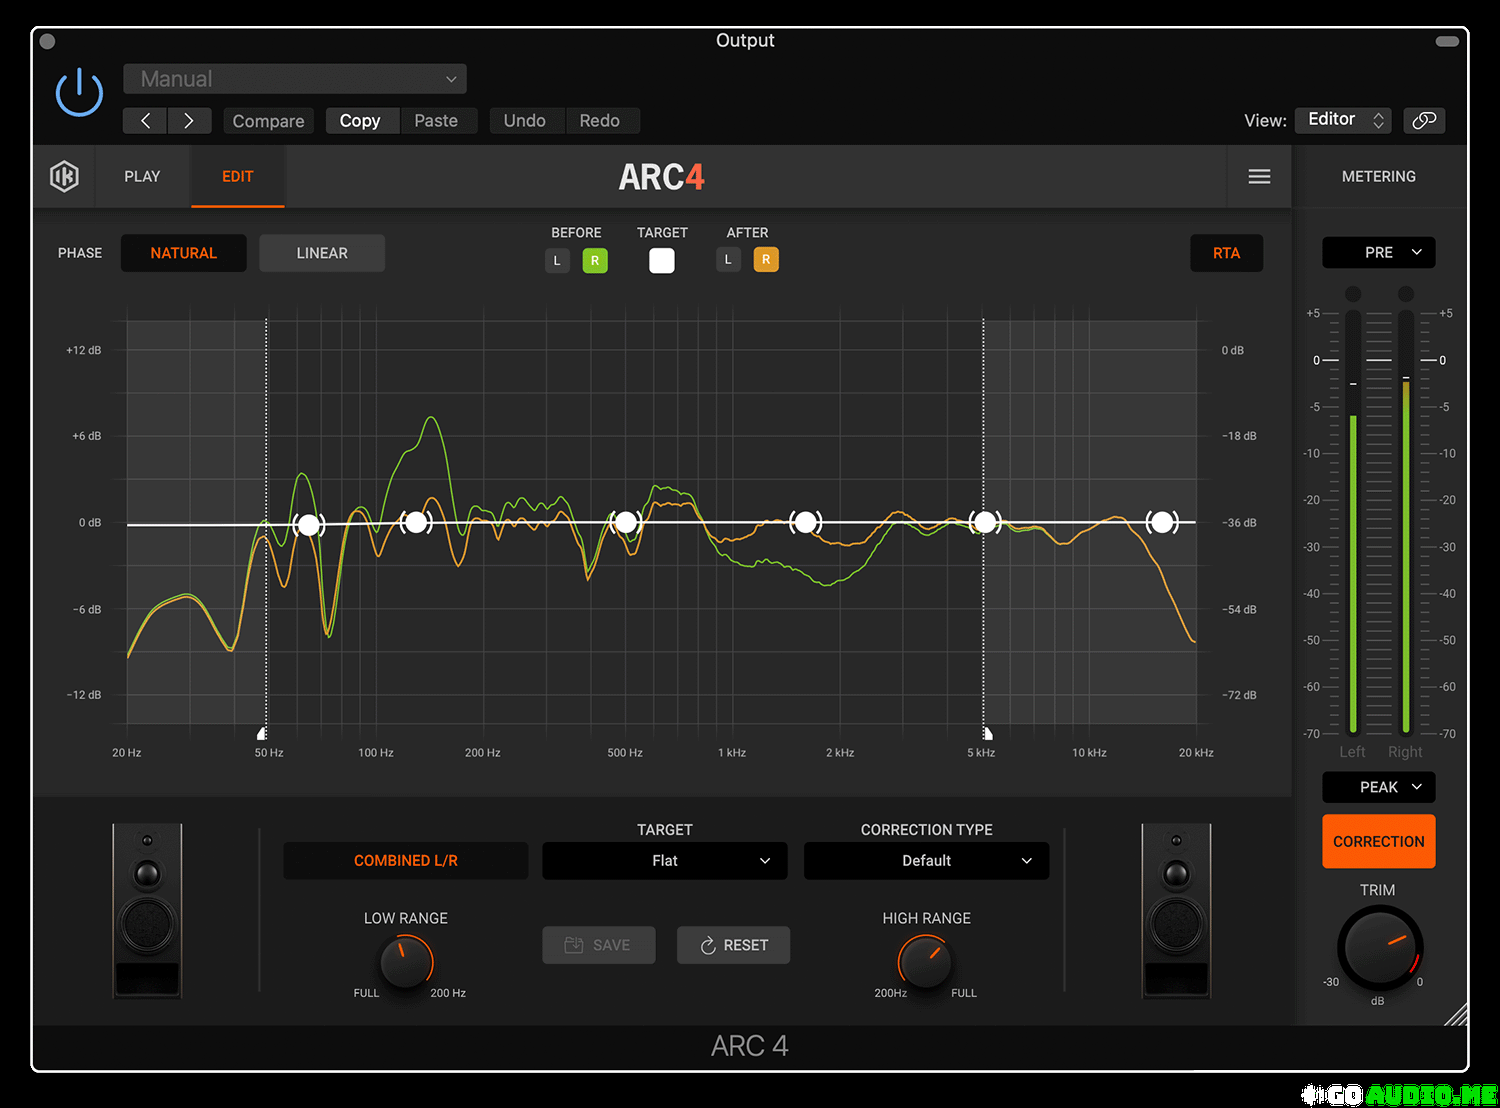
Task: Toggle the CORRECTION button
Action: pyautogui.click(x=1378, y=841)
